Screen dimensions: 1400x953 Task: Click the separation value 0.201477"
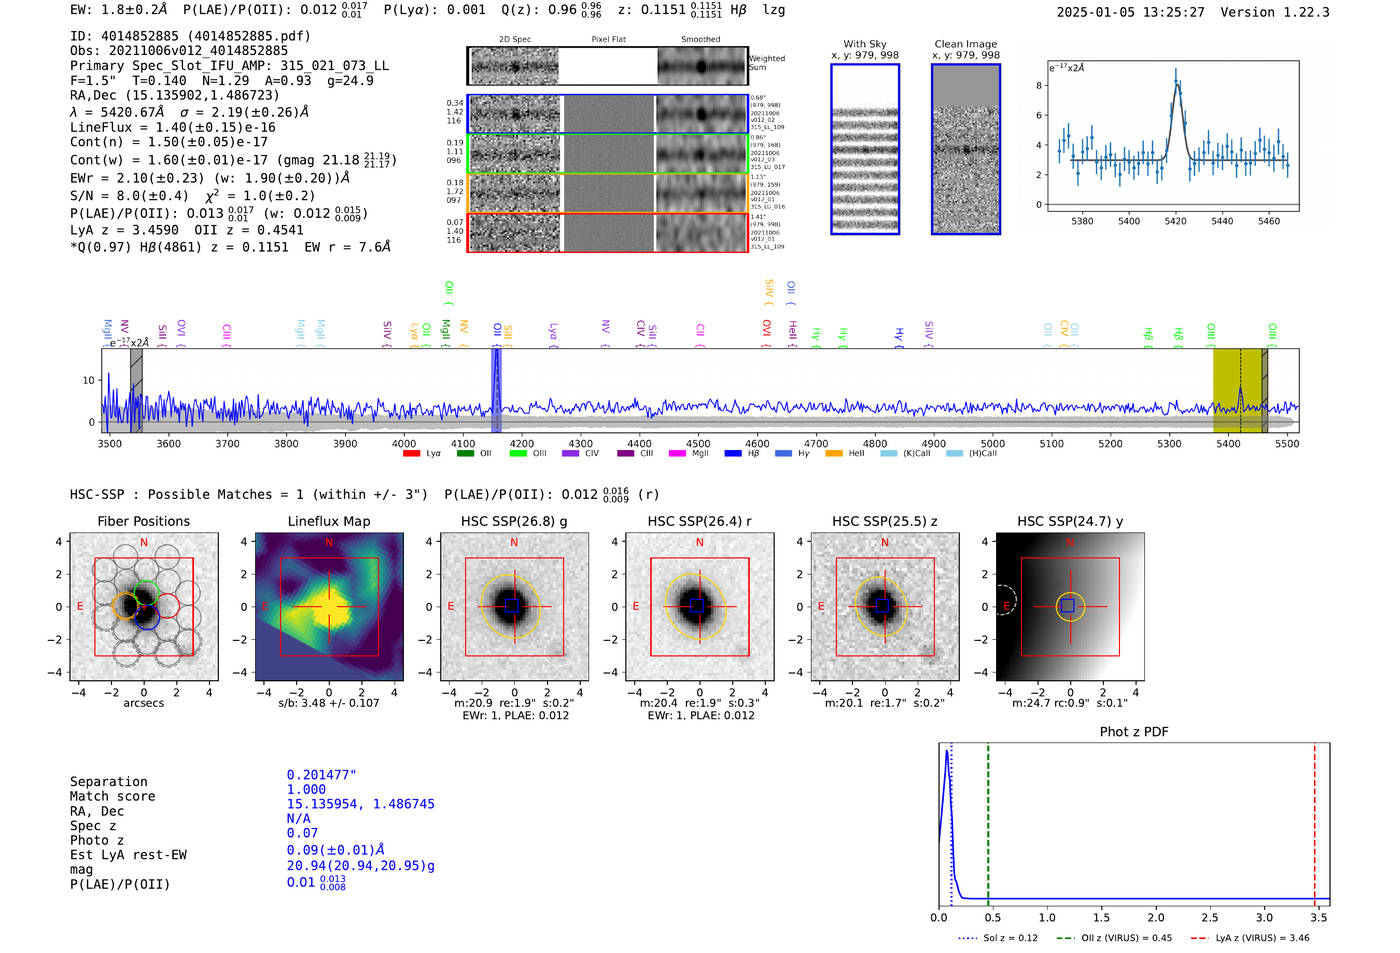(x=321, y=775)
